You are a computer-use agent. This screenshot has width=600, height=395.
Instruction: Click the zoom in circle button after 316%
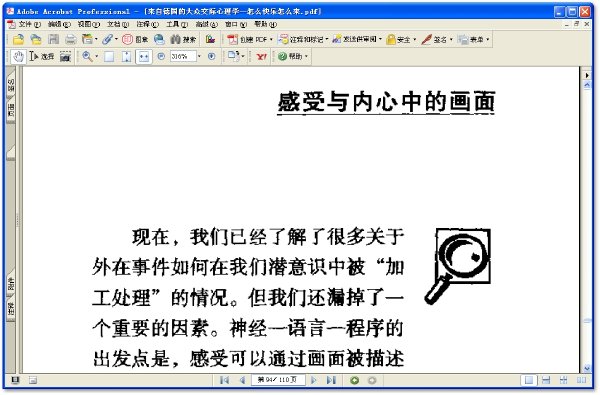(x=212, y=56)
